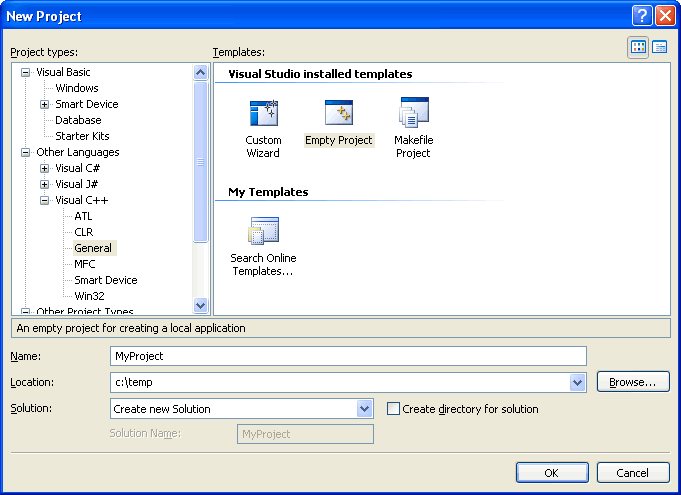Select General under Visual C++
This screenshot has width=681, height=495.
(x=93, y=248)
